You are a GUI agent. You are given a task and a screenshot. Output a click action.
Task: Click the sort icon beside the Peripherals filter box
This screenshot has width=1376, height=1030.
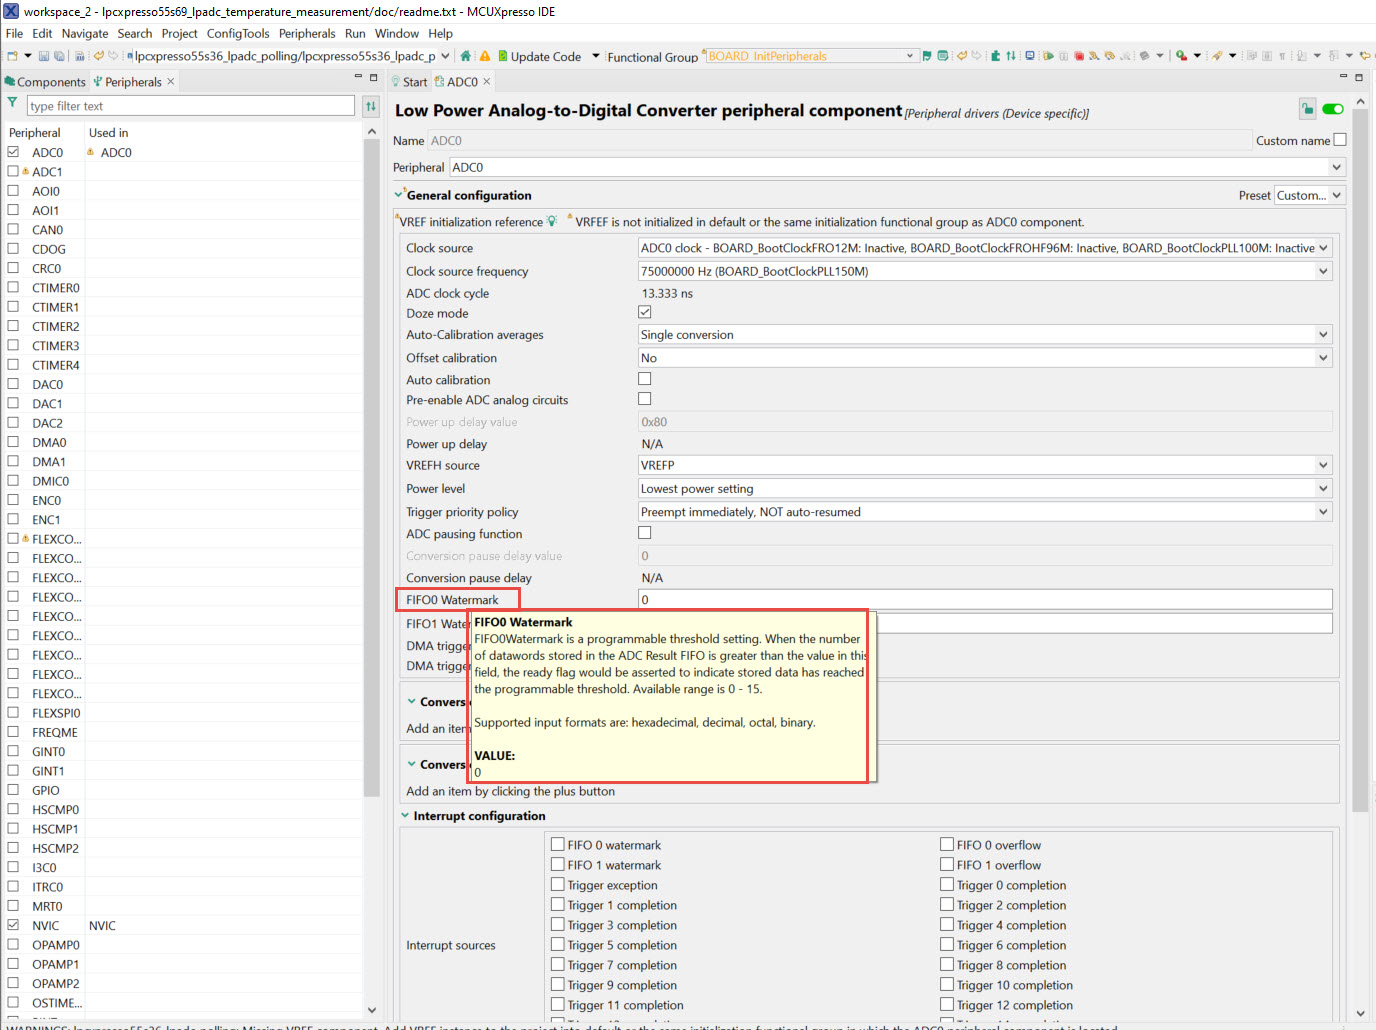[370, 105]
